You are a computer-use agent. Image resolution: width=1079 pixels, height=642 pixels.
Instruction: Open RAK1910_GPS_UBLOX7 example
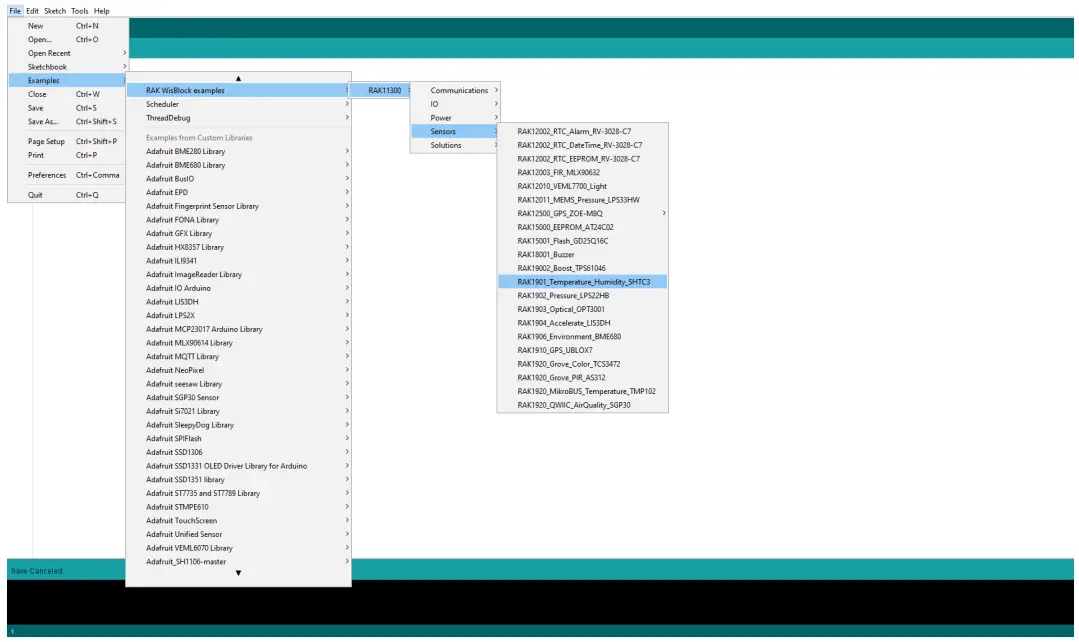pos(582,350)
